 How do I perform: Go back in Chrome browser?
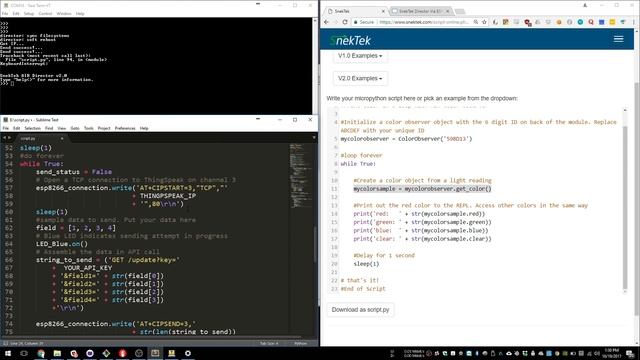coord(327,22)
